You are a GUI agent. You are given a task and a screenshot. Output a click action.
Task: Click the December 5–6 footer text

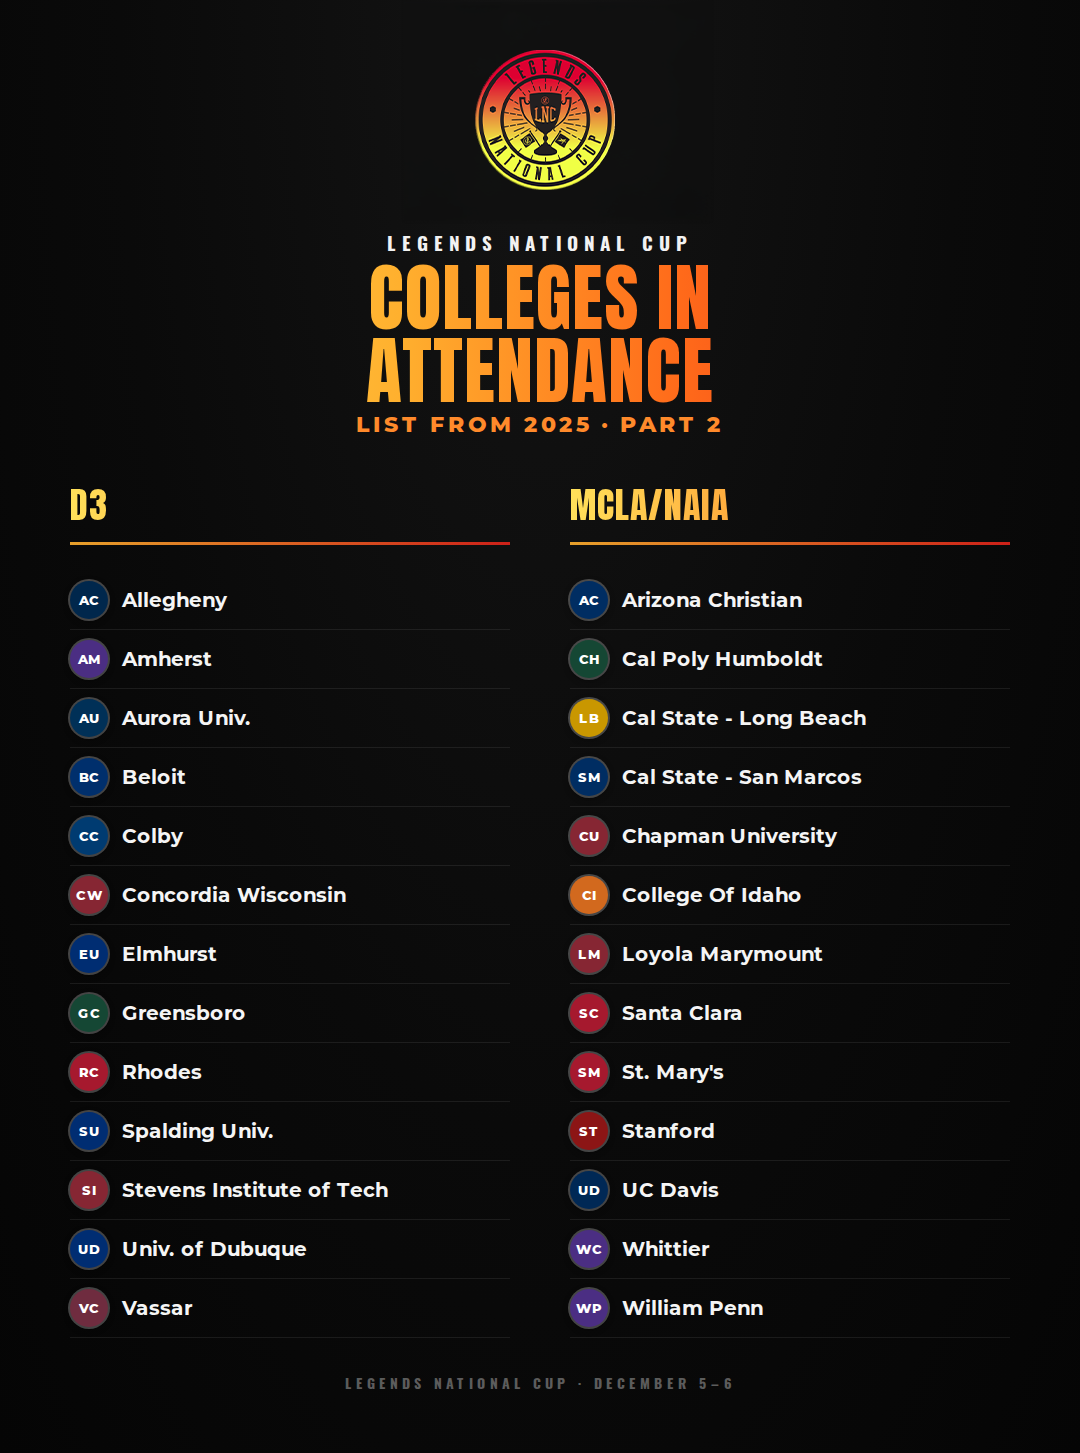tap(663, 1384)
